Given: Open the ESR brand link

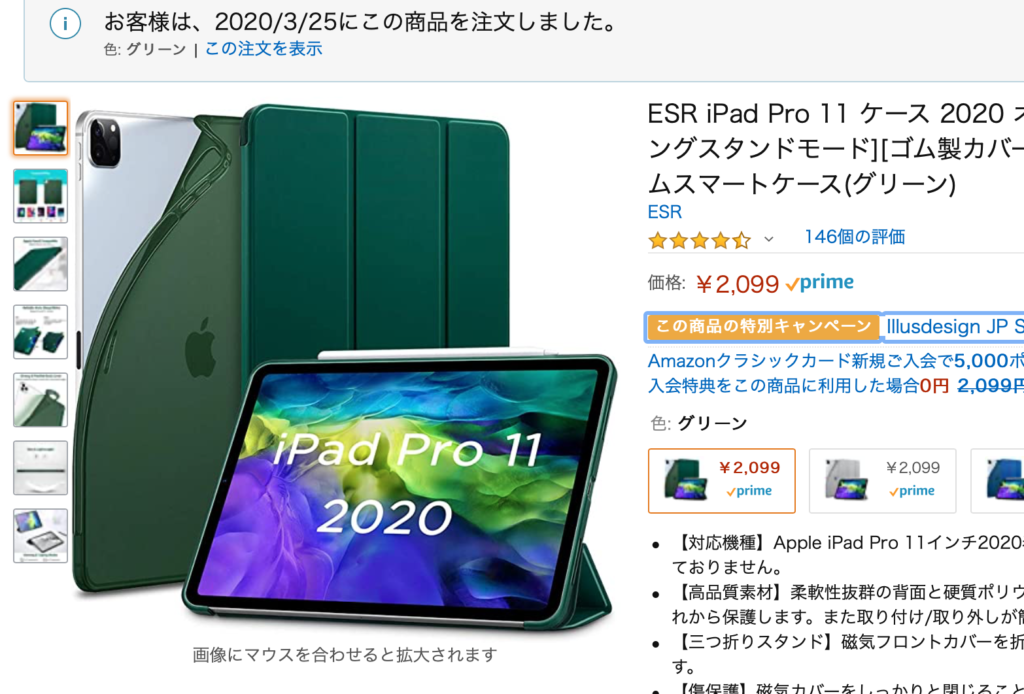Looking at the screenshot, I should coord(665,212).
